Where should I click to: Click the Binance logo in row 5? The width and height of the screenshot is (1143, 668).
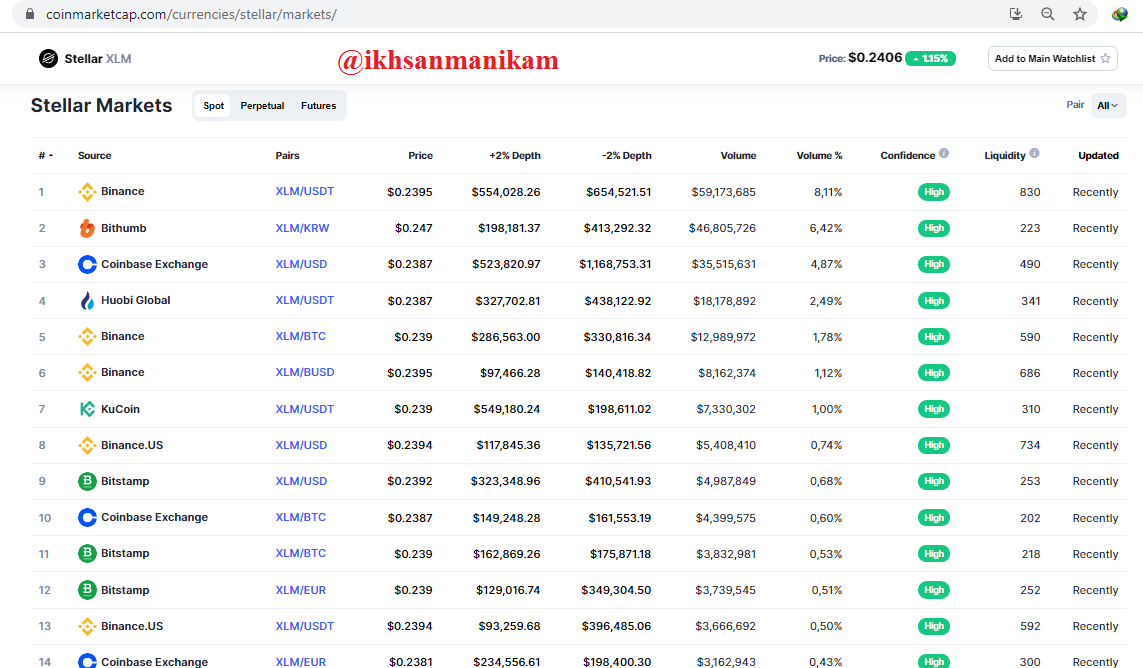click(87, 336)
